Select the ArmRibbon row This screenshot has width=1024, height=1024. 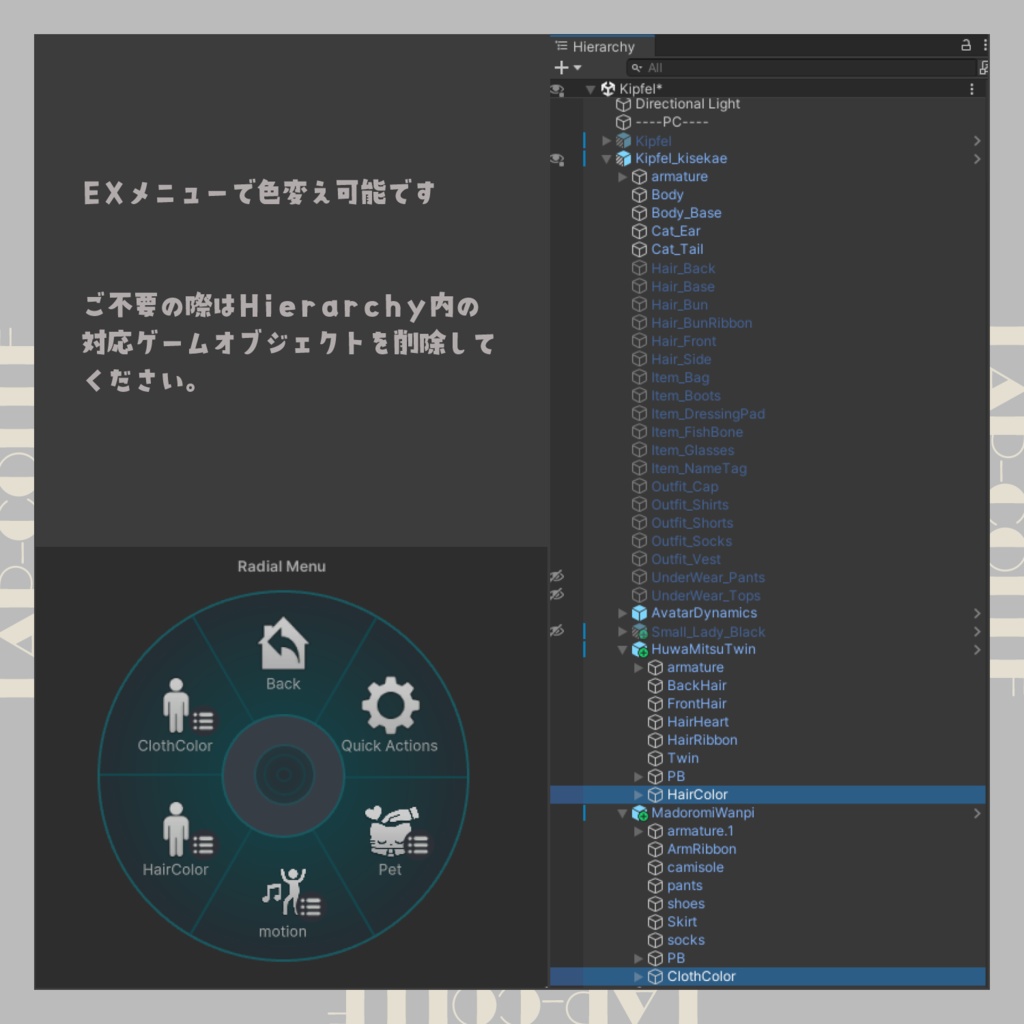[768, 849]
